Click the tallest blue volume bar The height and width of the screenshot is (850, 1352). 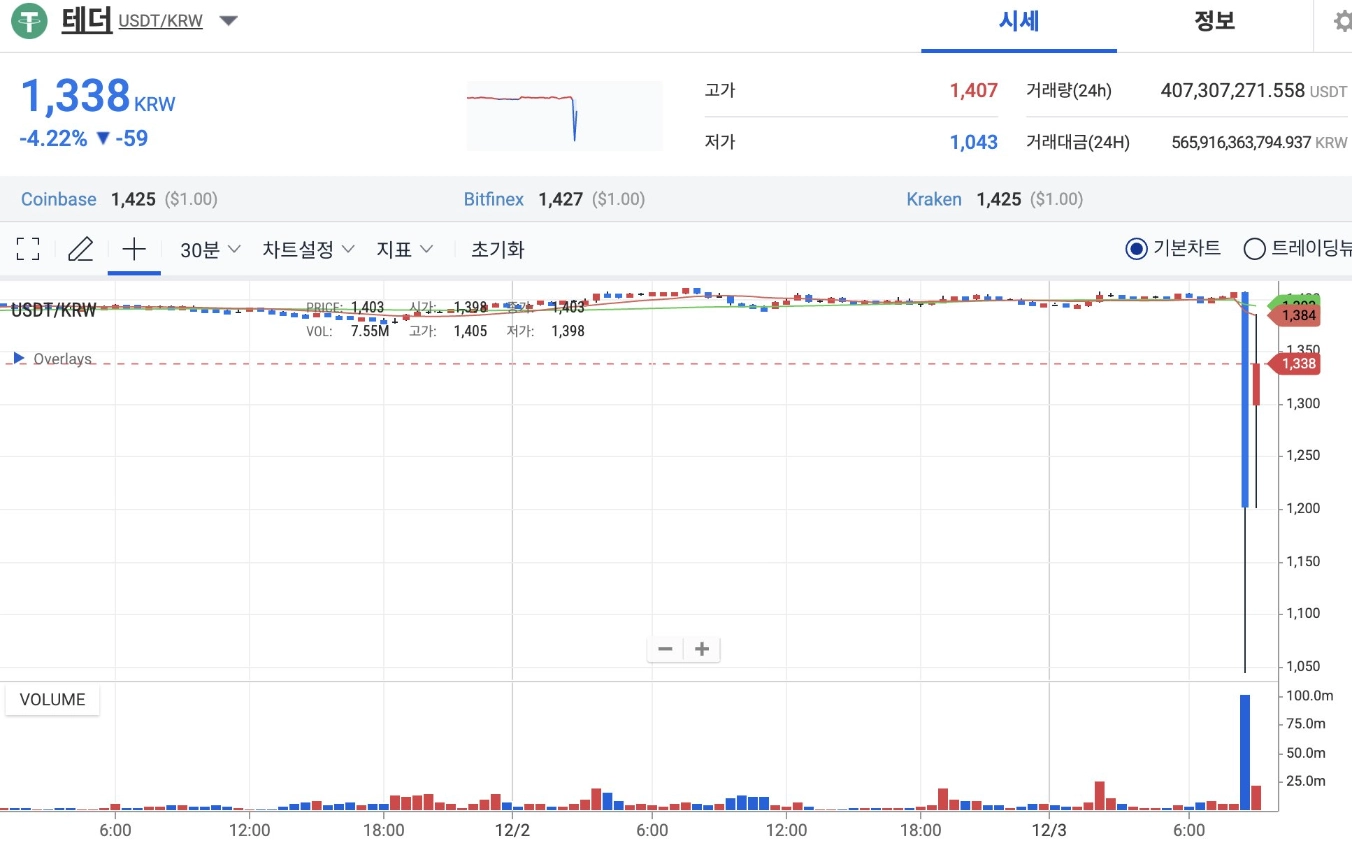[1245, 752]
